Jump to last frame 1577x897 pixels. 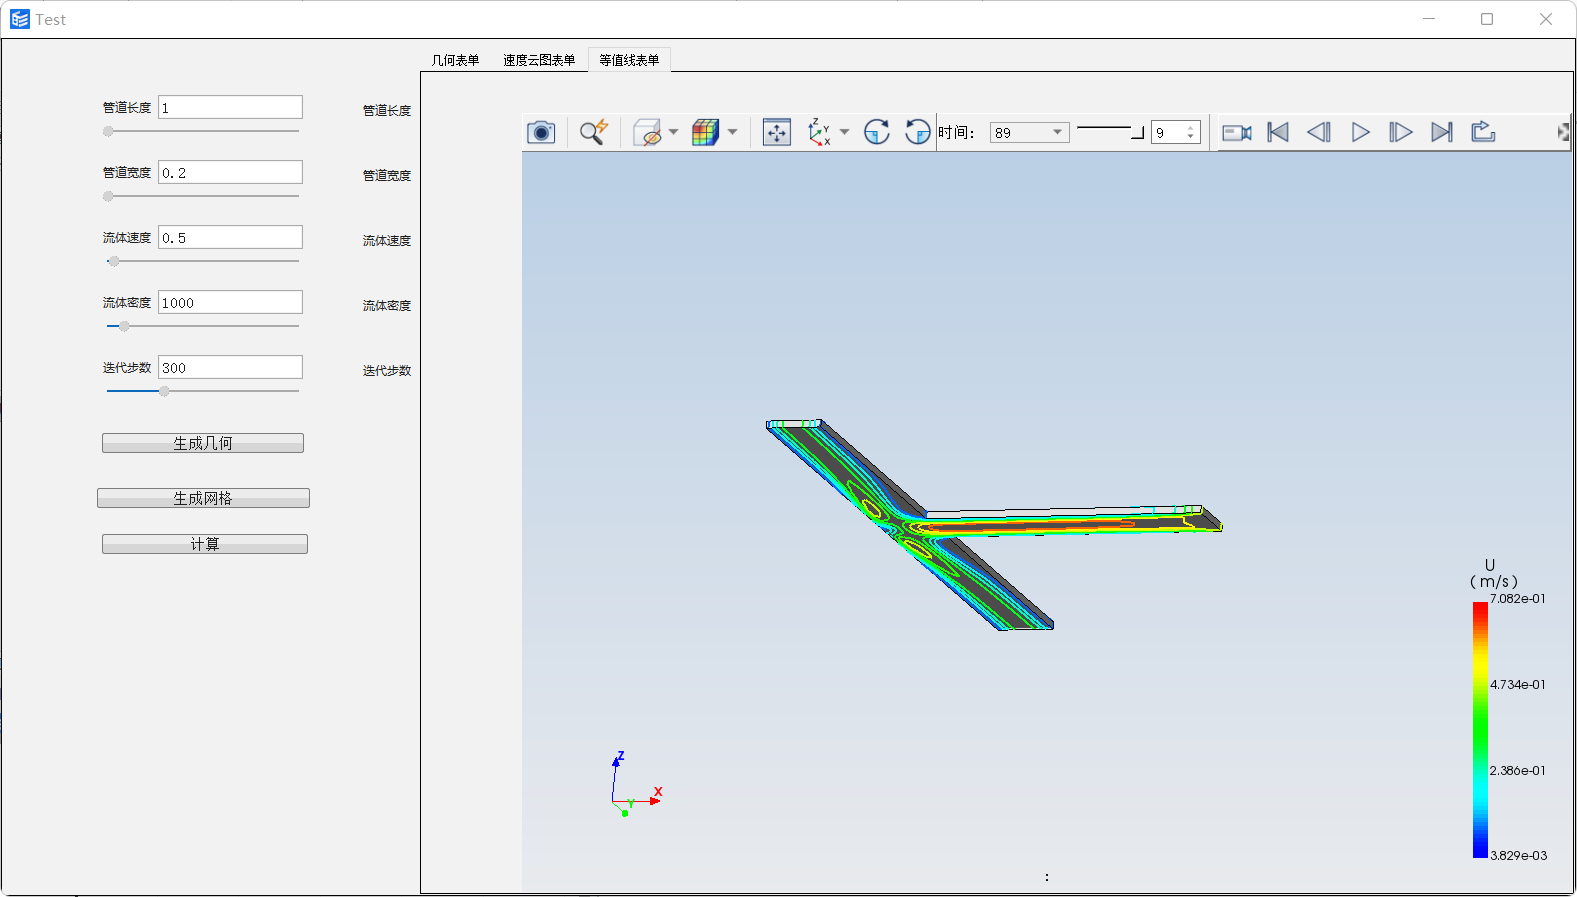point(1442,132)
